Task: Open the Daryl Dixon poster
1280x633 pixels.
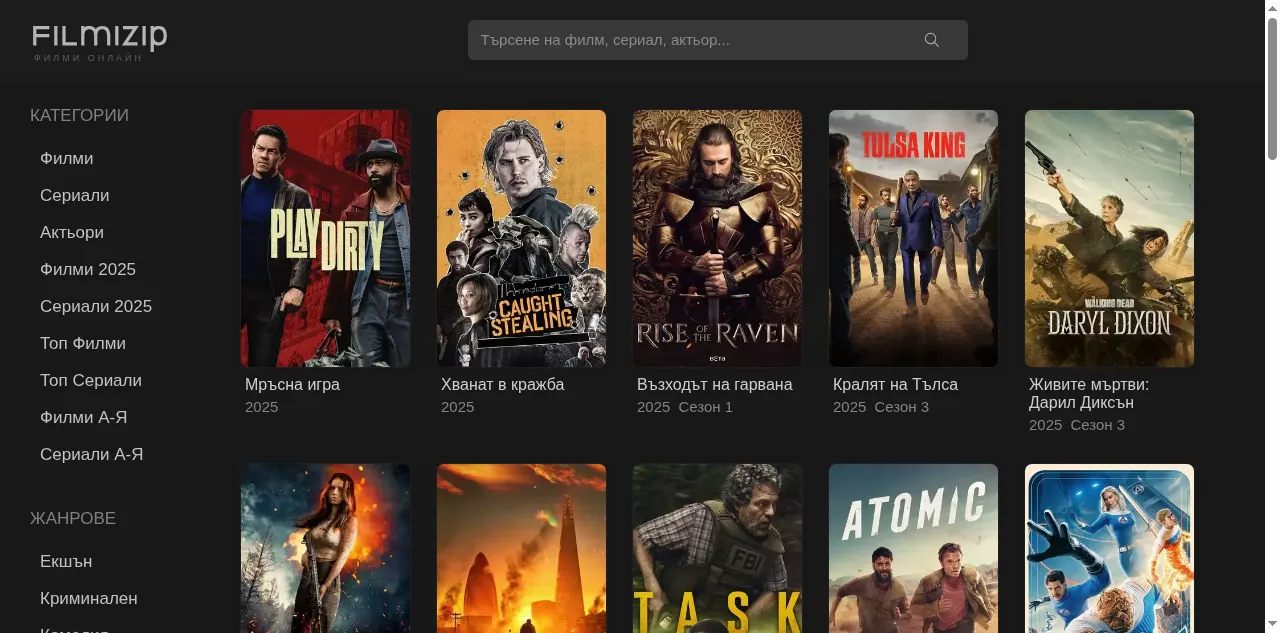Action: coord(1110,238)
